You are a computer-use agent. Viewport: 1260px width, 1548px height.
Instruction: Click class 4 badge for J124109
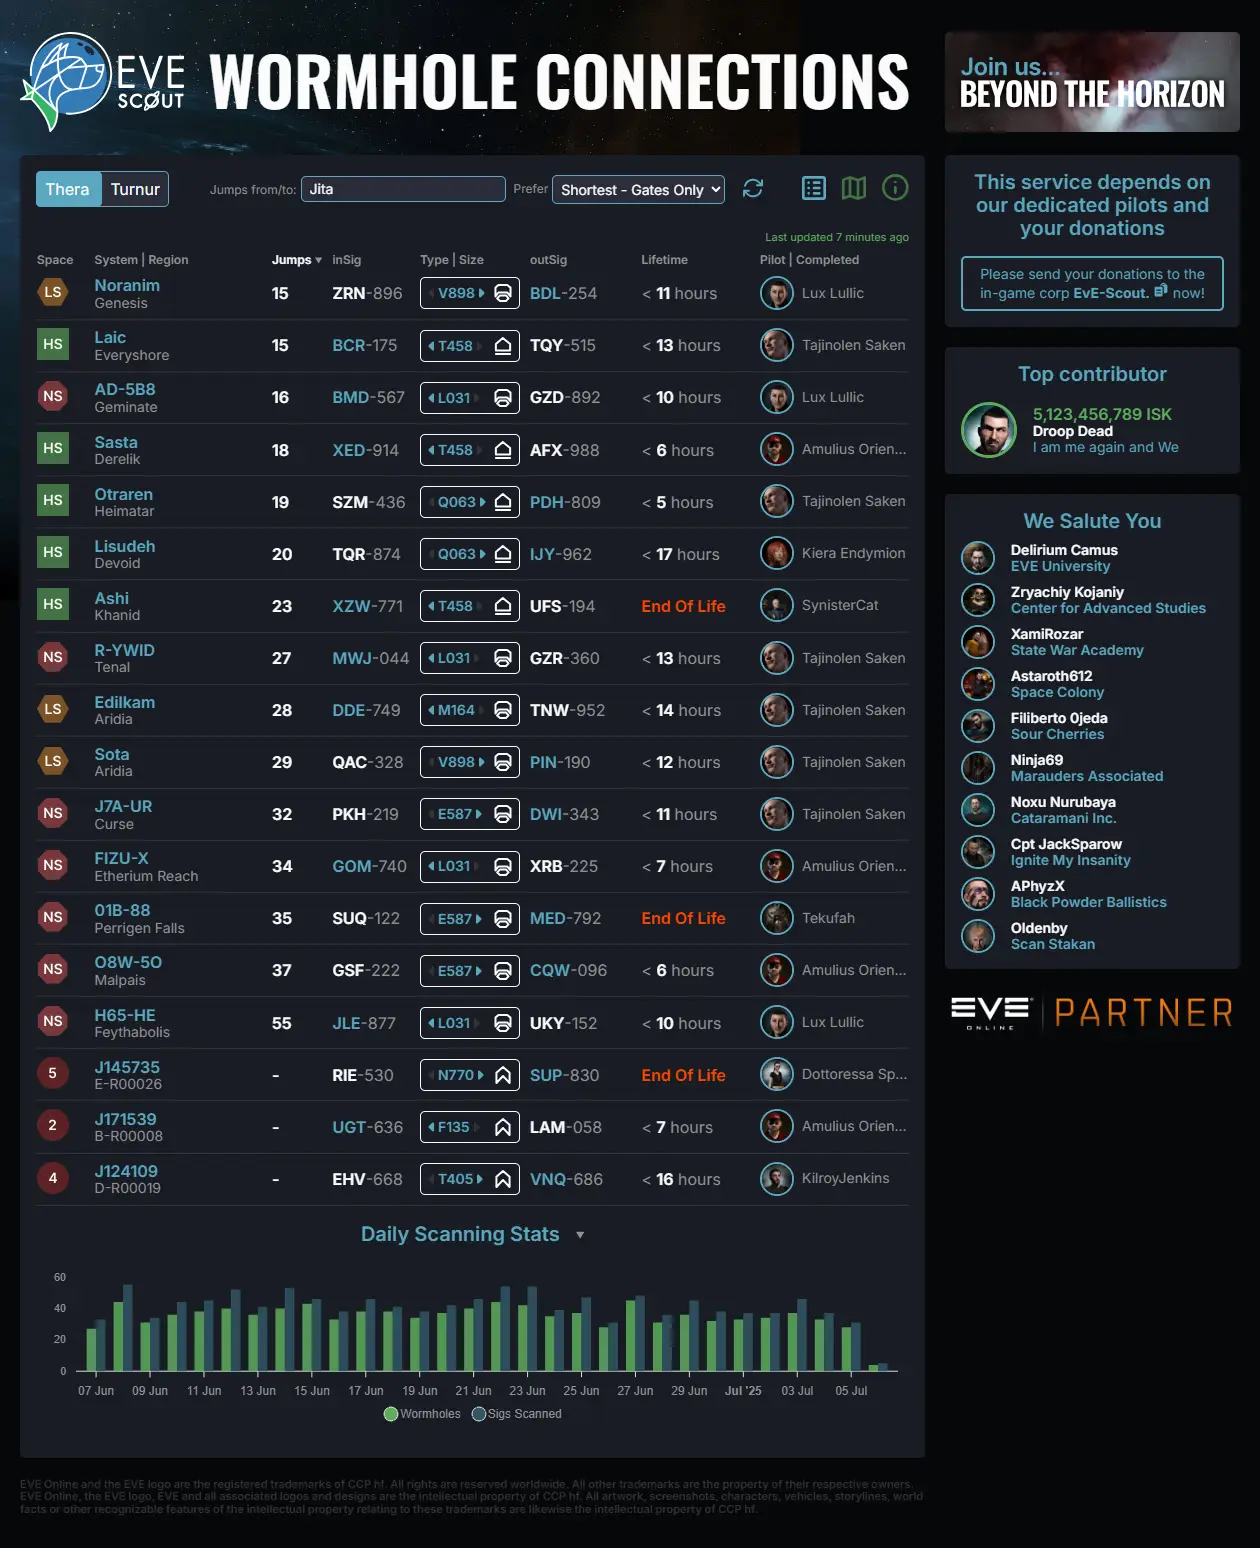53,1178
